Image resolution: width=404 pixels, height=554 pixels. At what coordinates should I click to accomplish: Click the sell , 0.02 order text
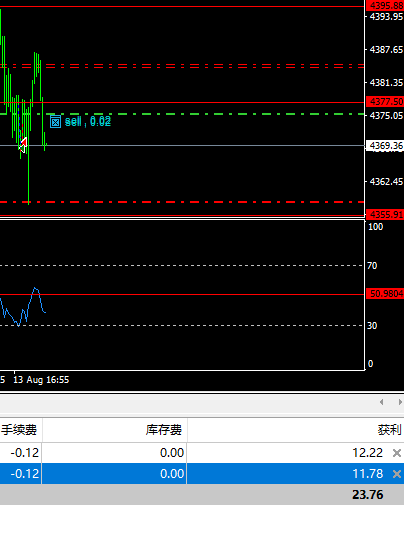(x=88, y=122)
